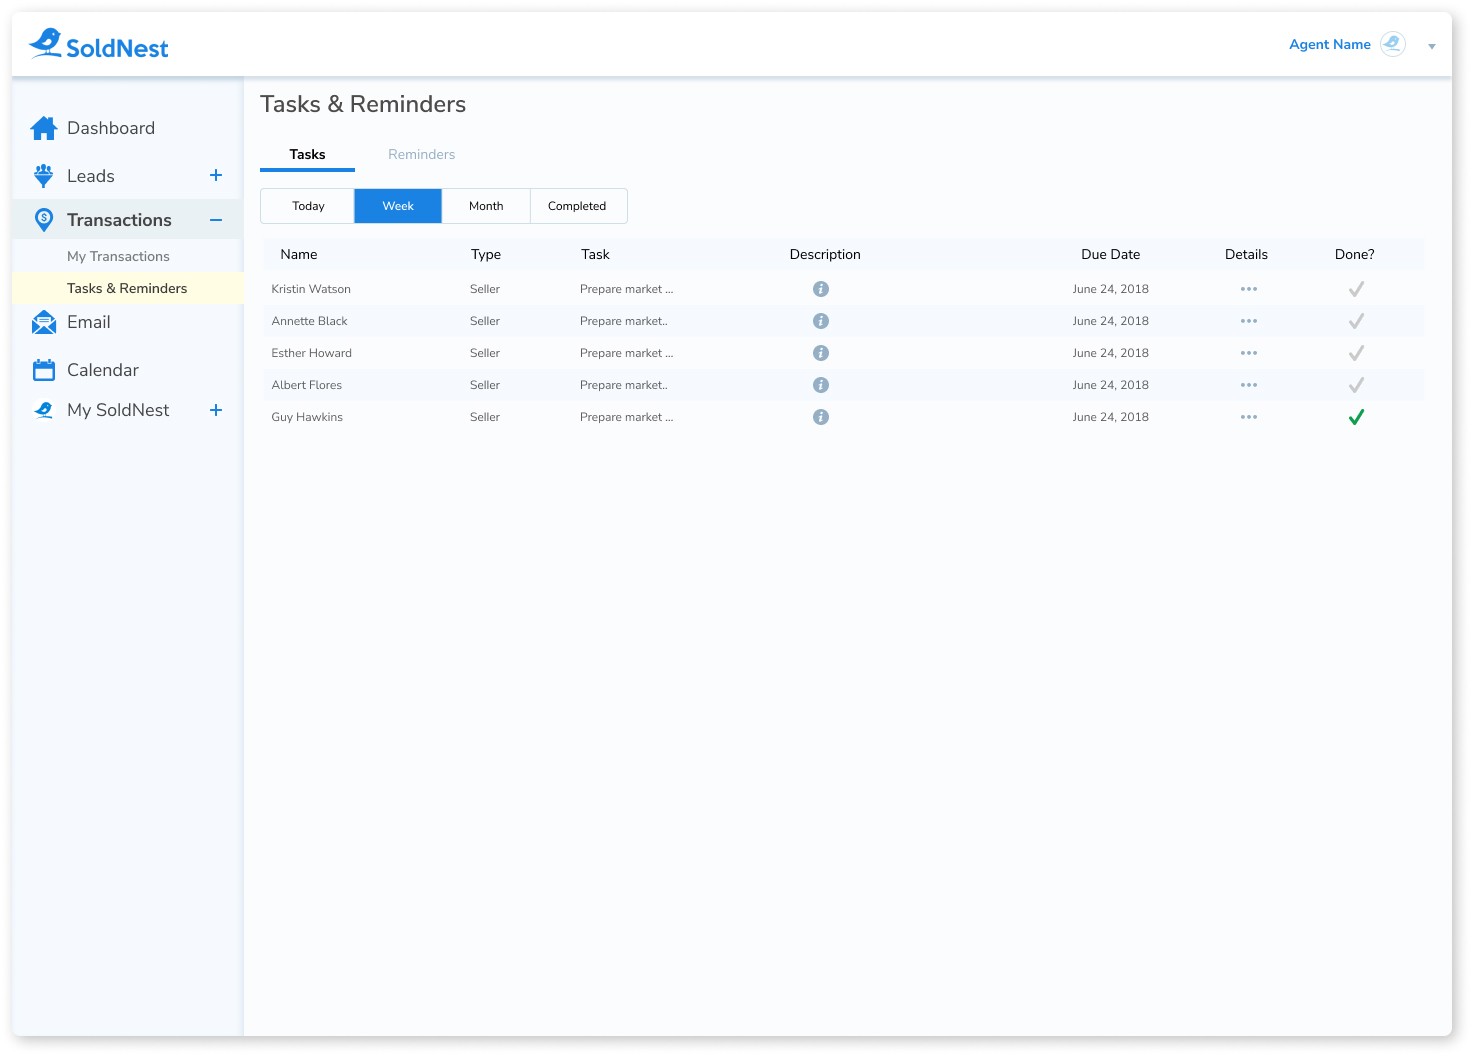Viewport: 1472px width, 1056px height.
Task: Filter tasks by Week
Action: click(x=398, y=206)
